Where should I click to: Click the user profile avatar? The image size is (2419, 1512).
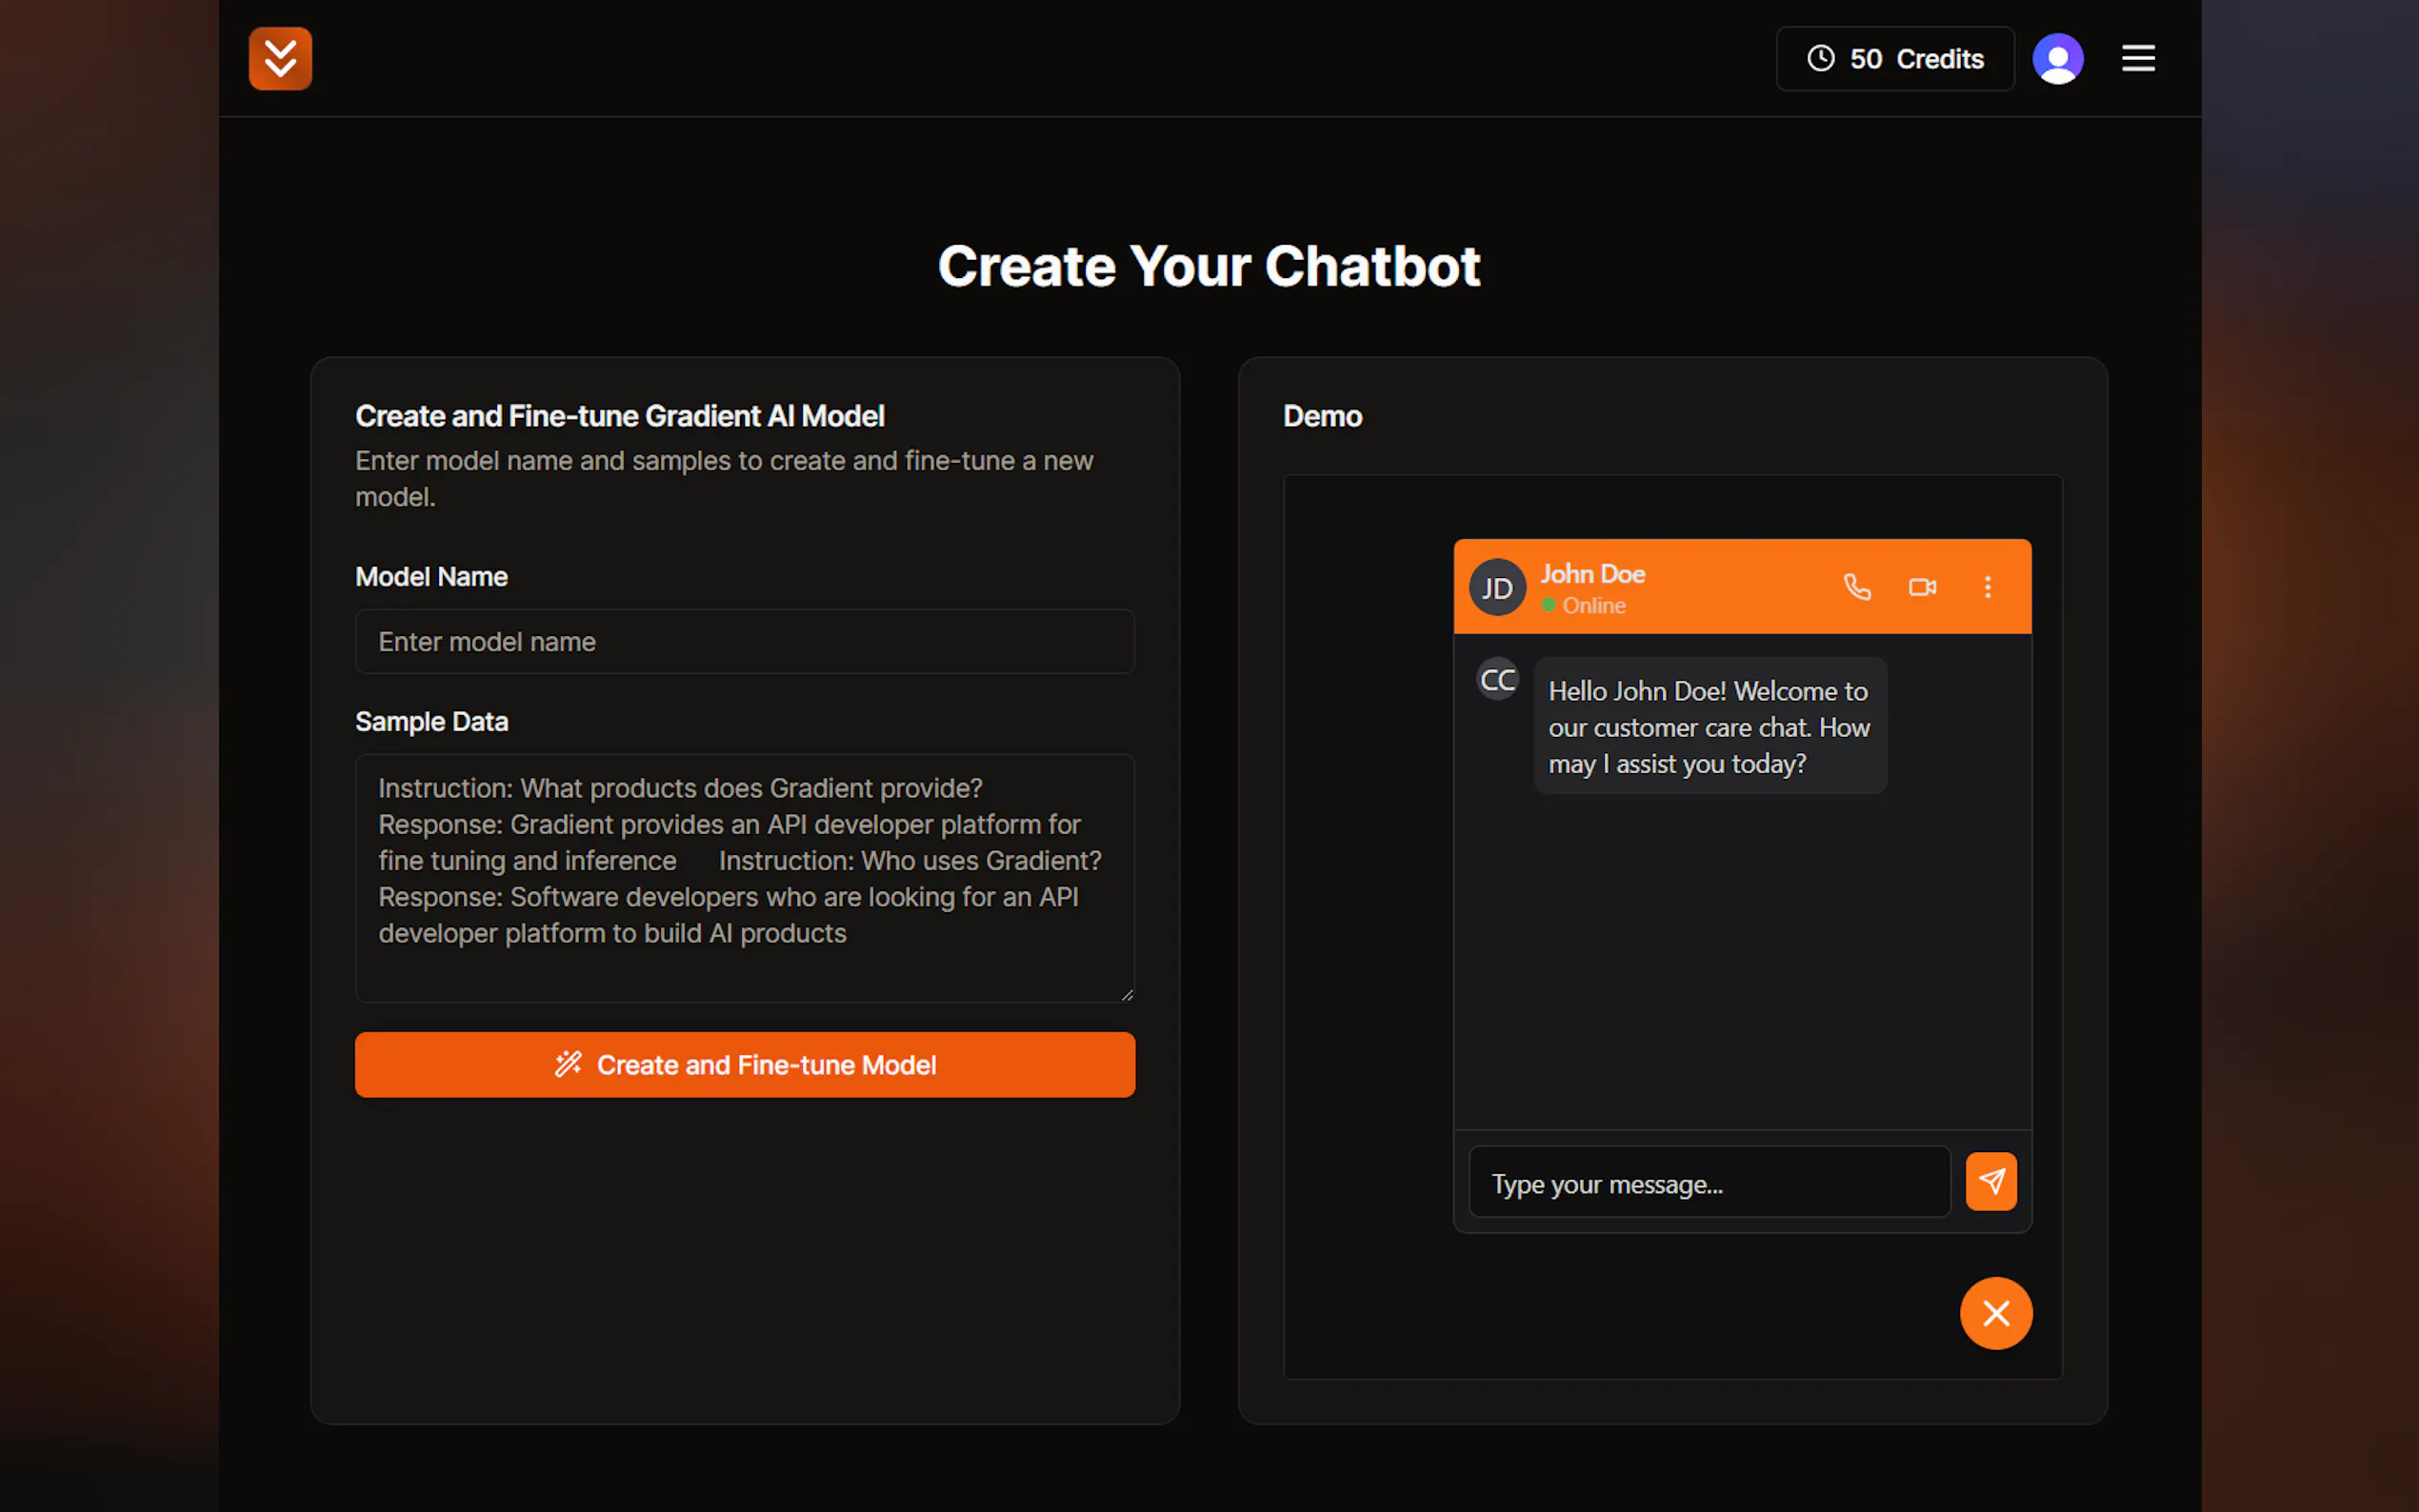(2057, 58)
